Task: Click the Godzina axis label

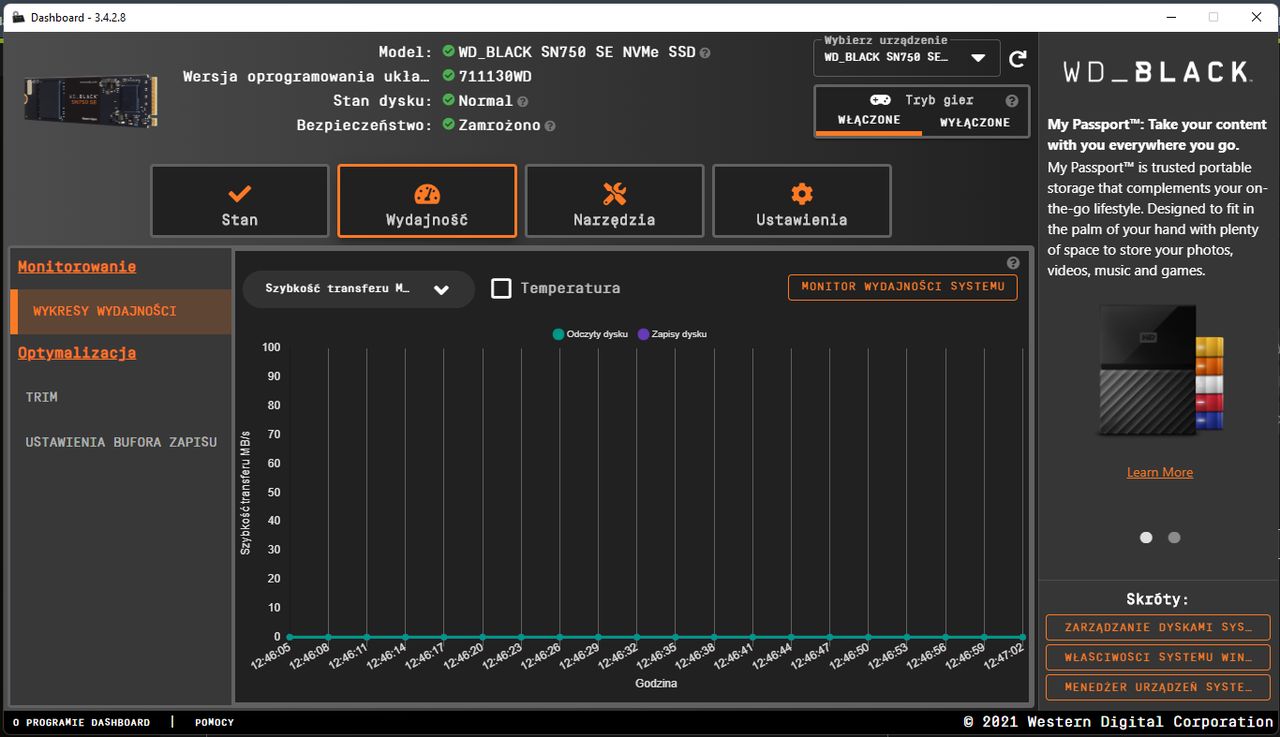Action: point(656,683)
